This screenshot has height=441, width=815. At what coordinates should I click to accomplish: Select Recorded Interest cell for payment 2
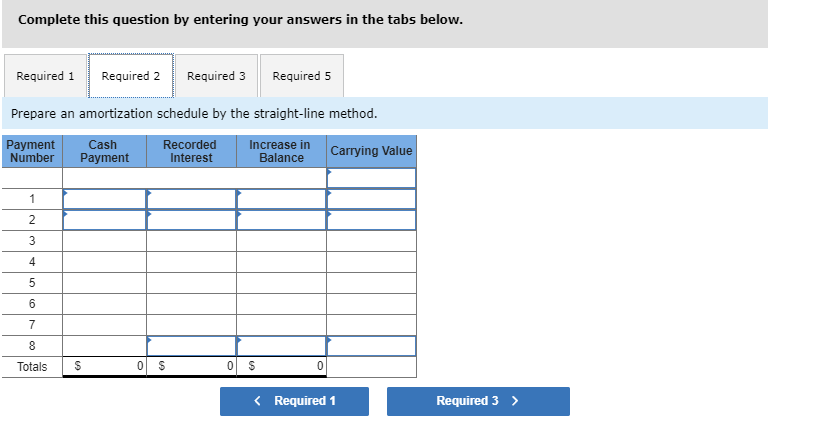(x=191, y=220)
